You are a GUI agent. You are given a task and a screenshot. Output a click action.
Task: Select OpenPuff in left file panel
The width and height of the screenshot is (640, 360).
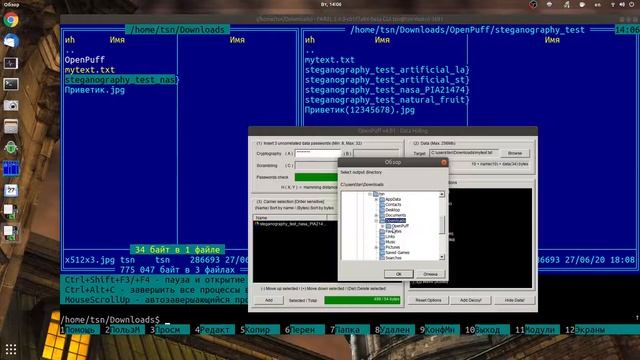coord(84,60)
